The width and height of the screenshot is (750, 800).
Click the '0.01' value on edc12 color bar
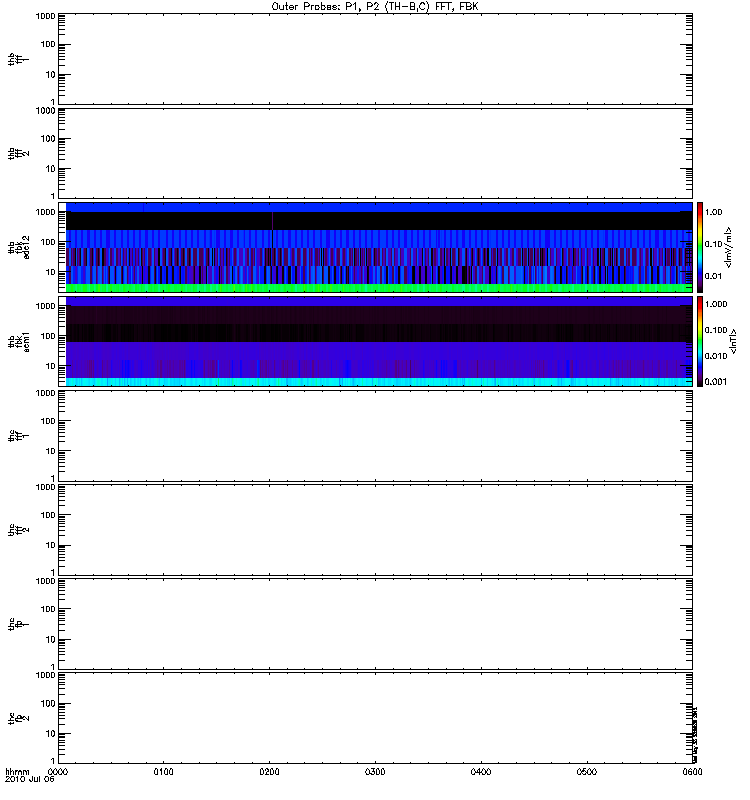pos(713,276)
